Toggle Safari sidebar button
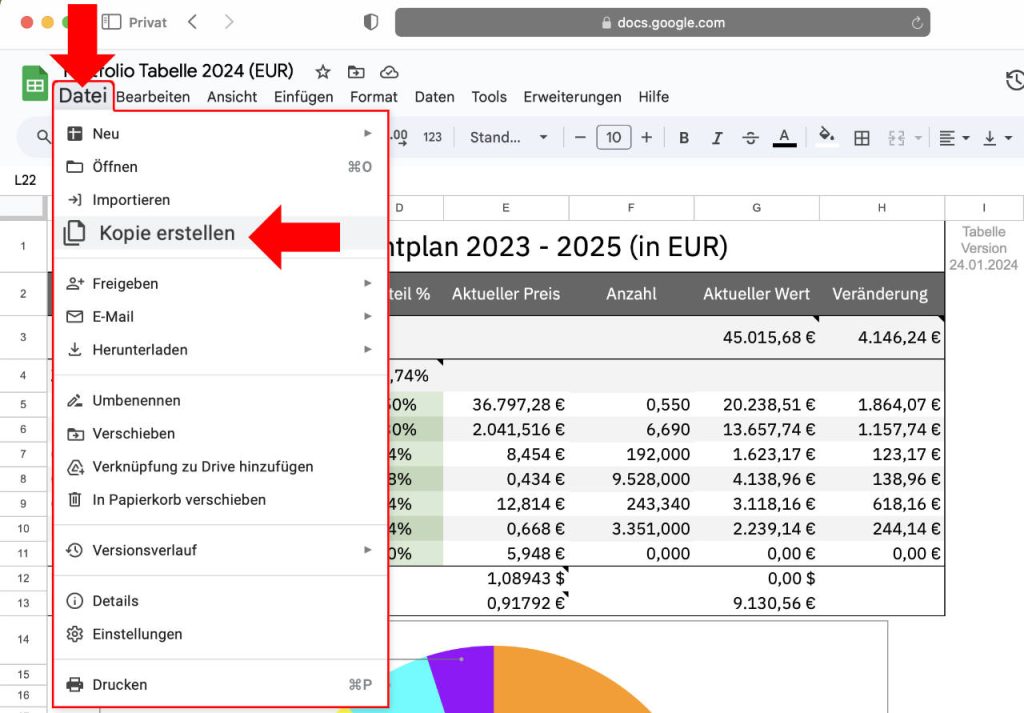The width and height of the screenshot is (1024, 713). click(x=111, y=22)
